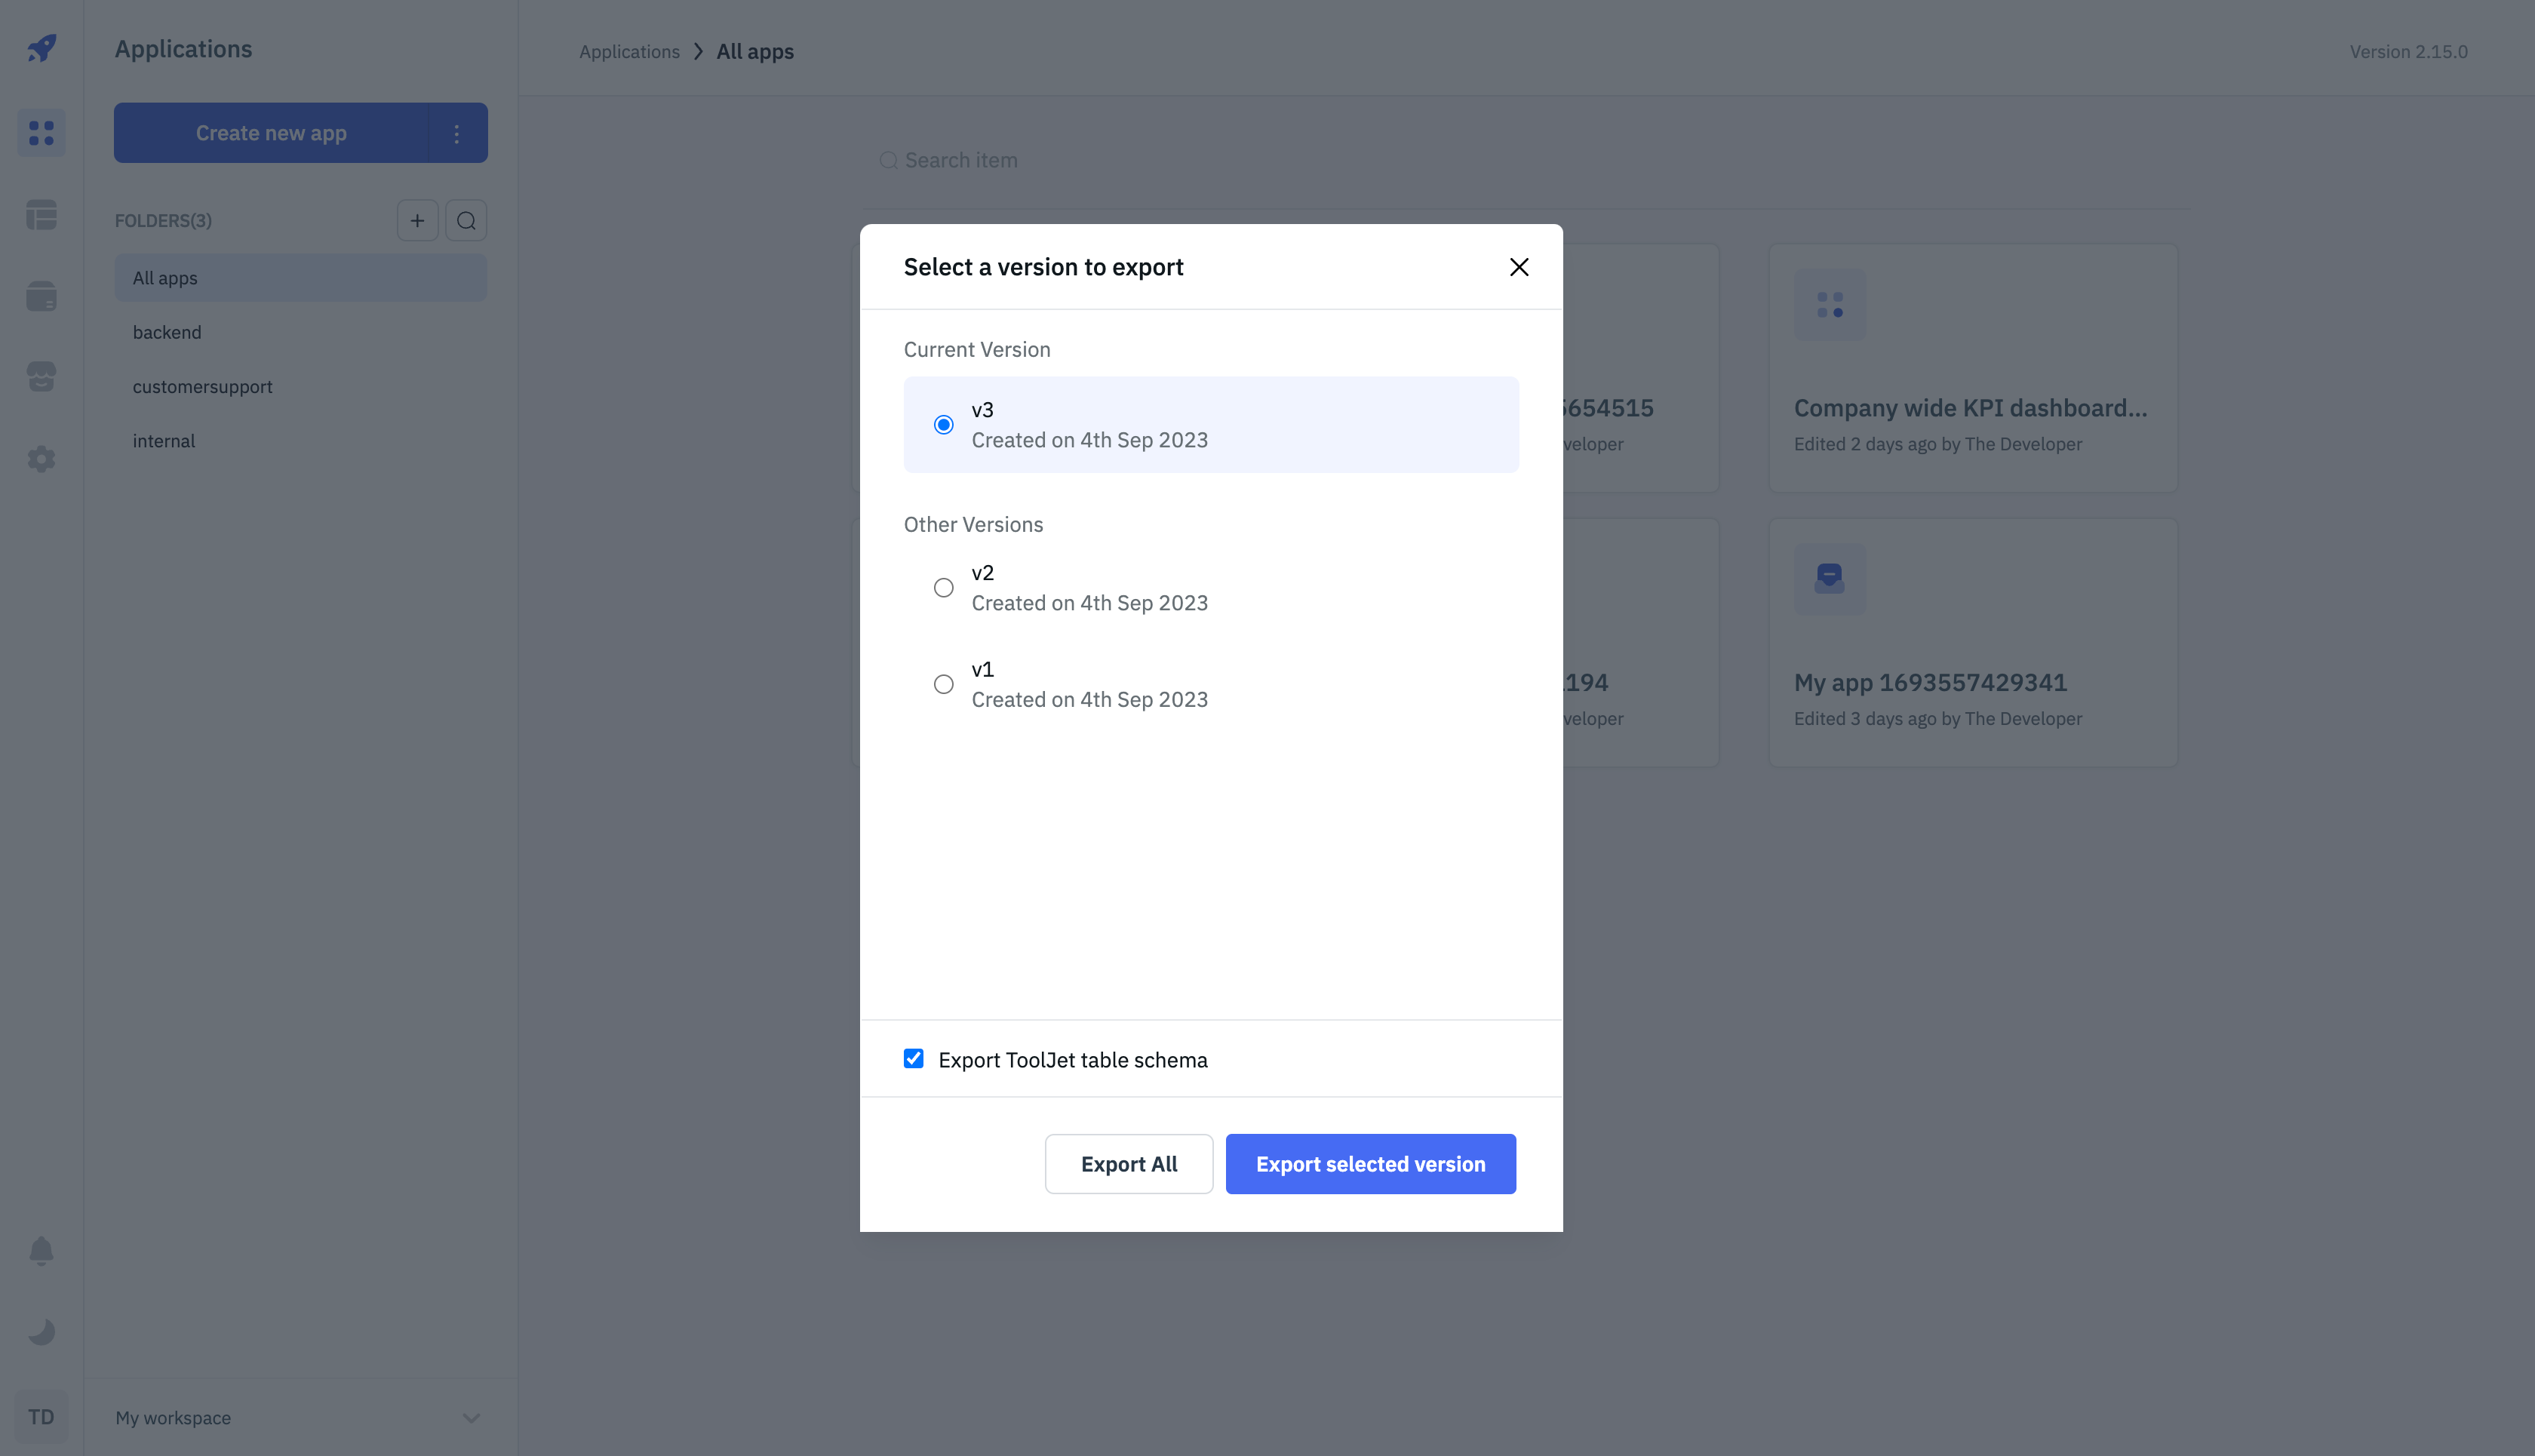2535x1456 pixels.
Task: Open Workspace settings gear icon
Action: (x=41, y=459)
